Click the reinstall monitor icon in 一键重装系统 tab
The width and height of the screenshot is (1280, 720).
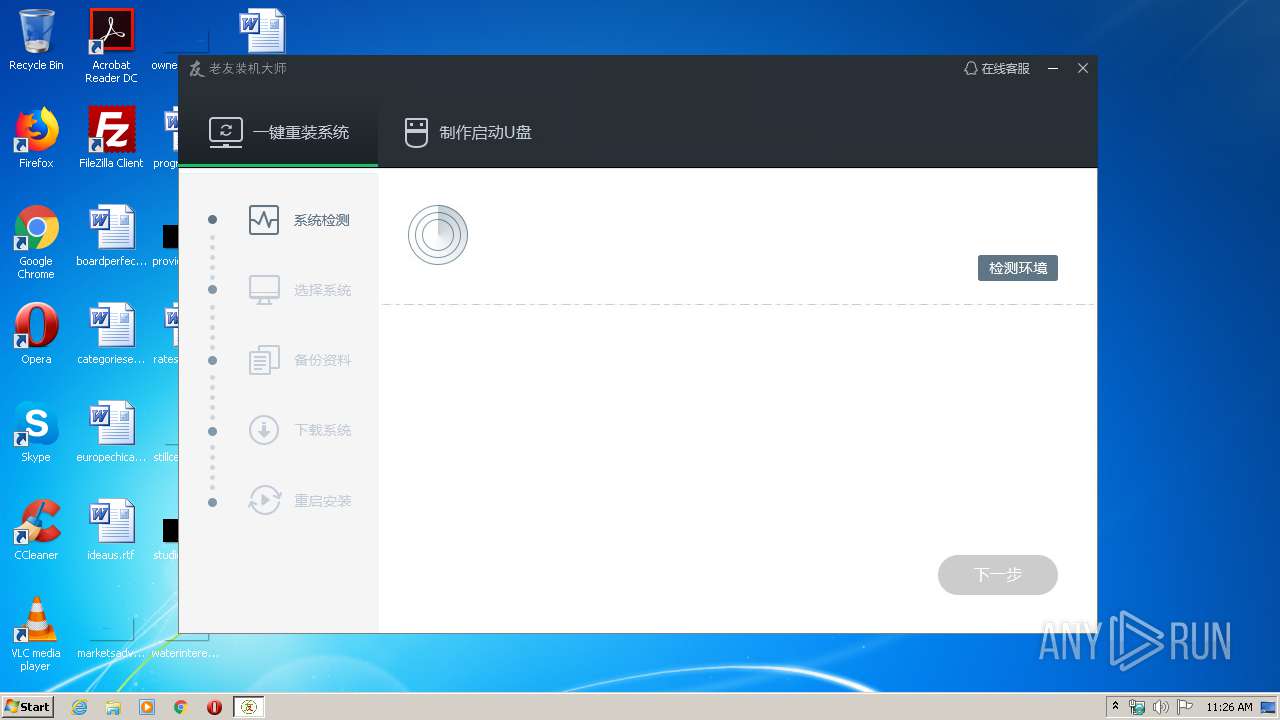click(x=226, y=132)
